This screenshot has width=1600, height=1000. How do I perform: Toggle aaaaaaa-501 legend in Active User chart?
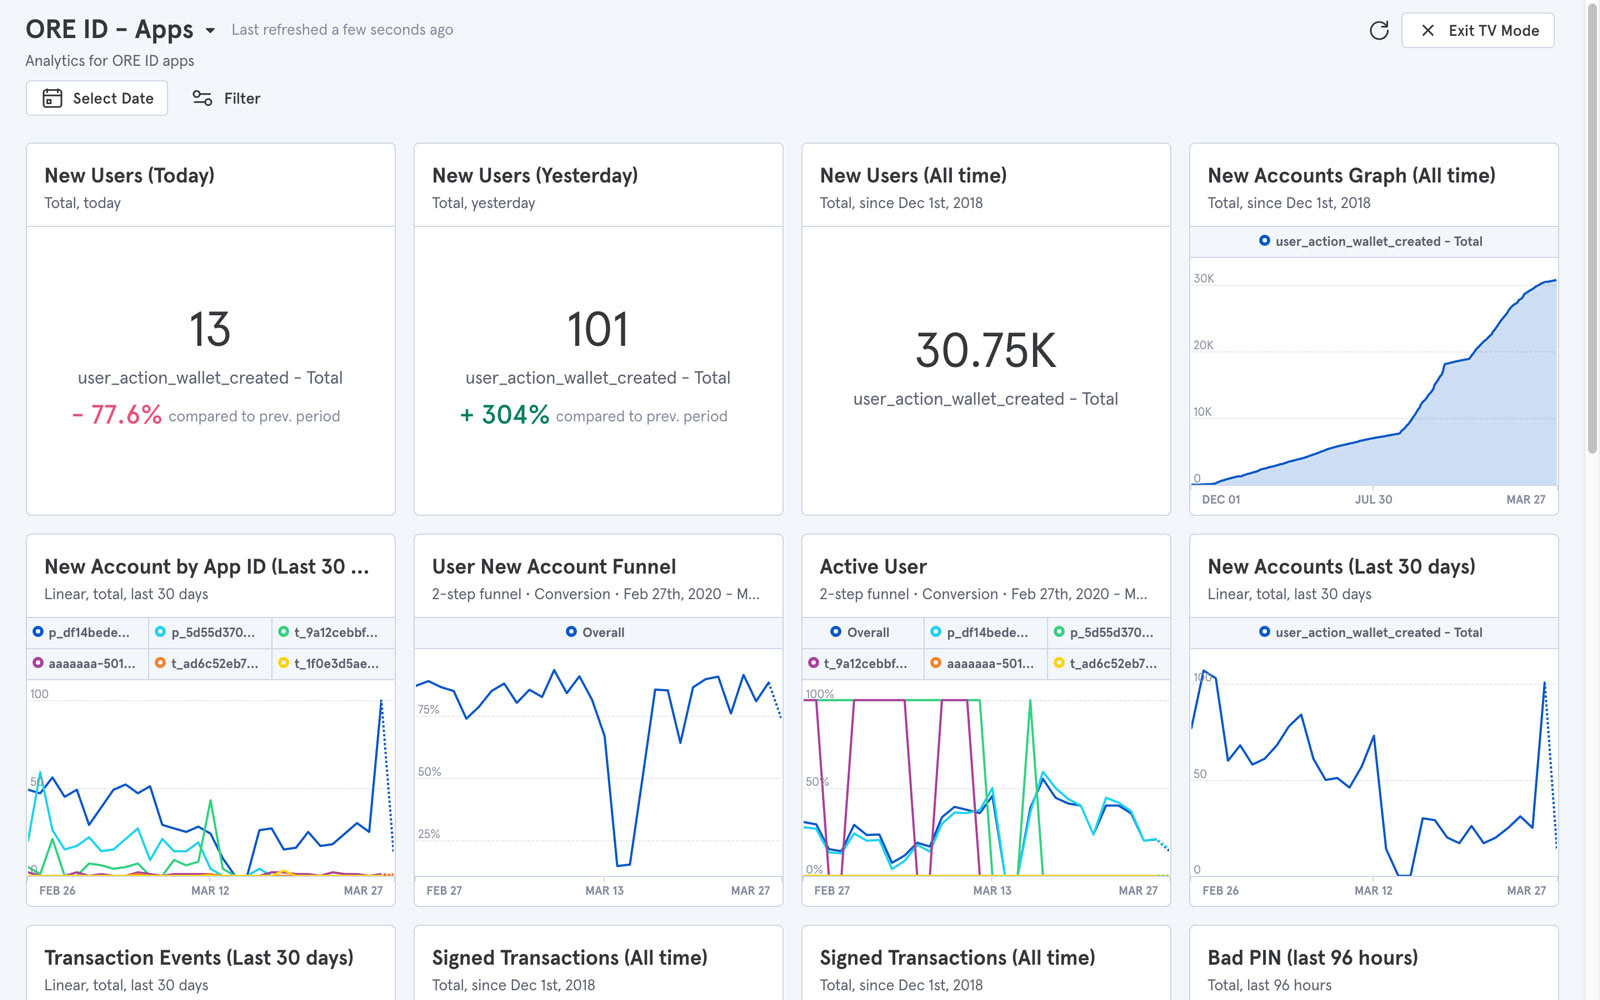[986, 663]
